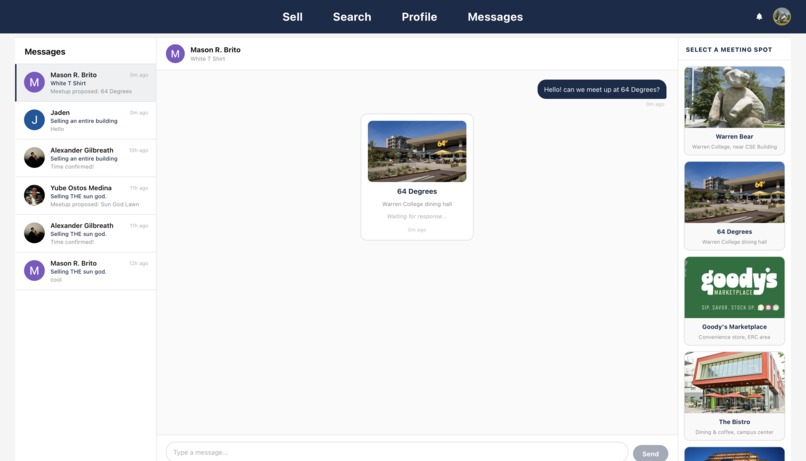Click 'Meetup proposed: Sun God Lawn' preview text
This screenshot has height=461, width=806.
tap(95, 205)
